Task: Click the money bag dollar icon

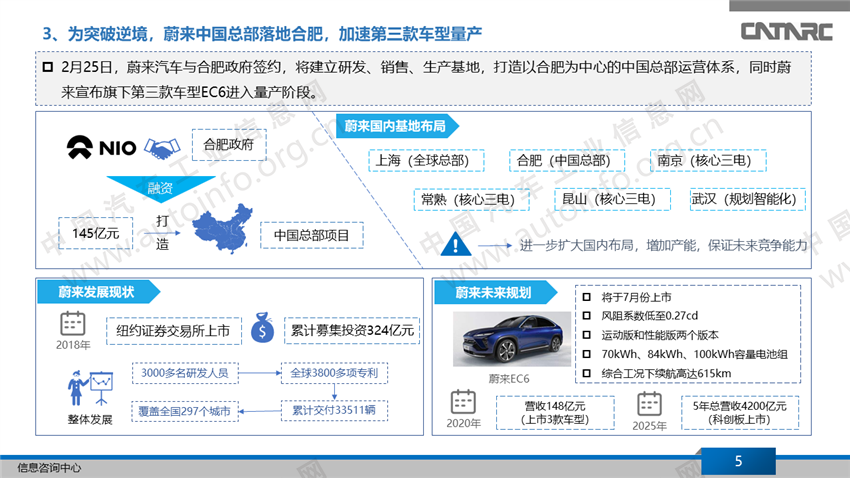Action: click(262, 327)
